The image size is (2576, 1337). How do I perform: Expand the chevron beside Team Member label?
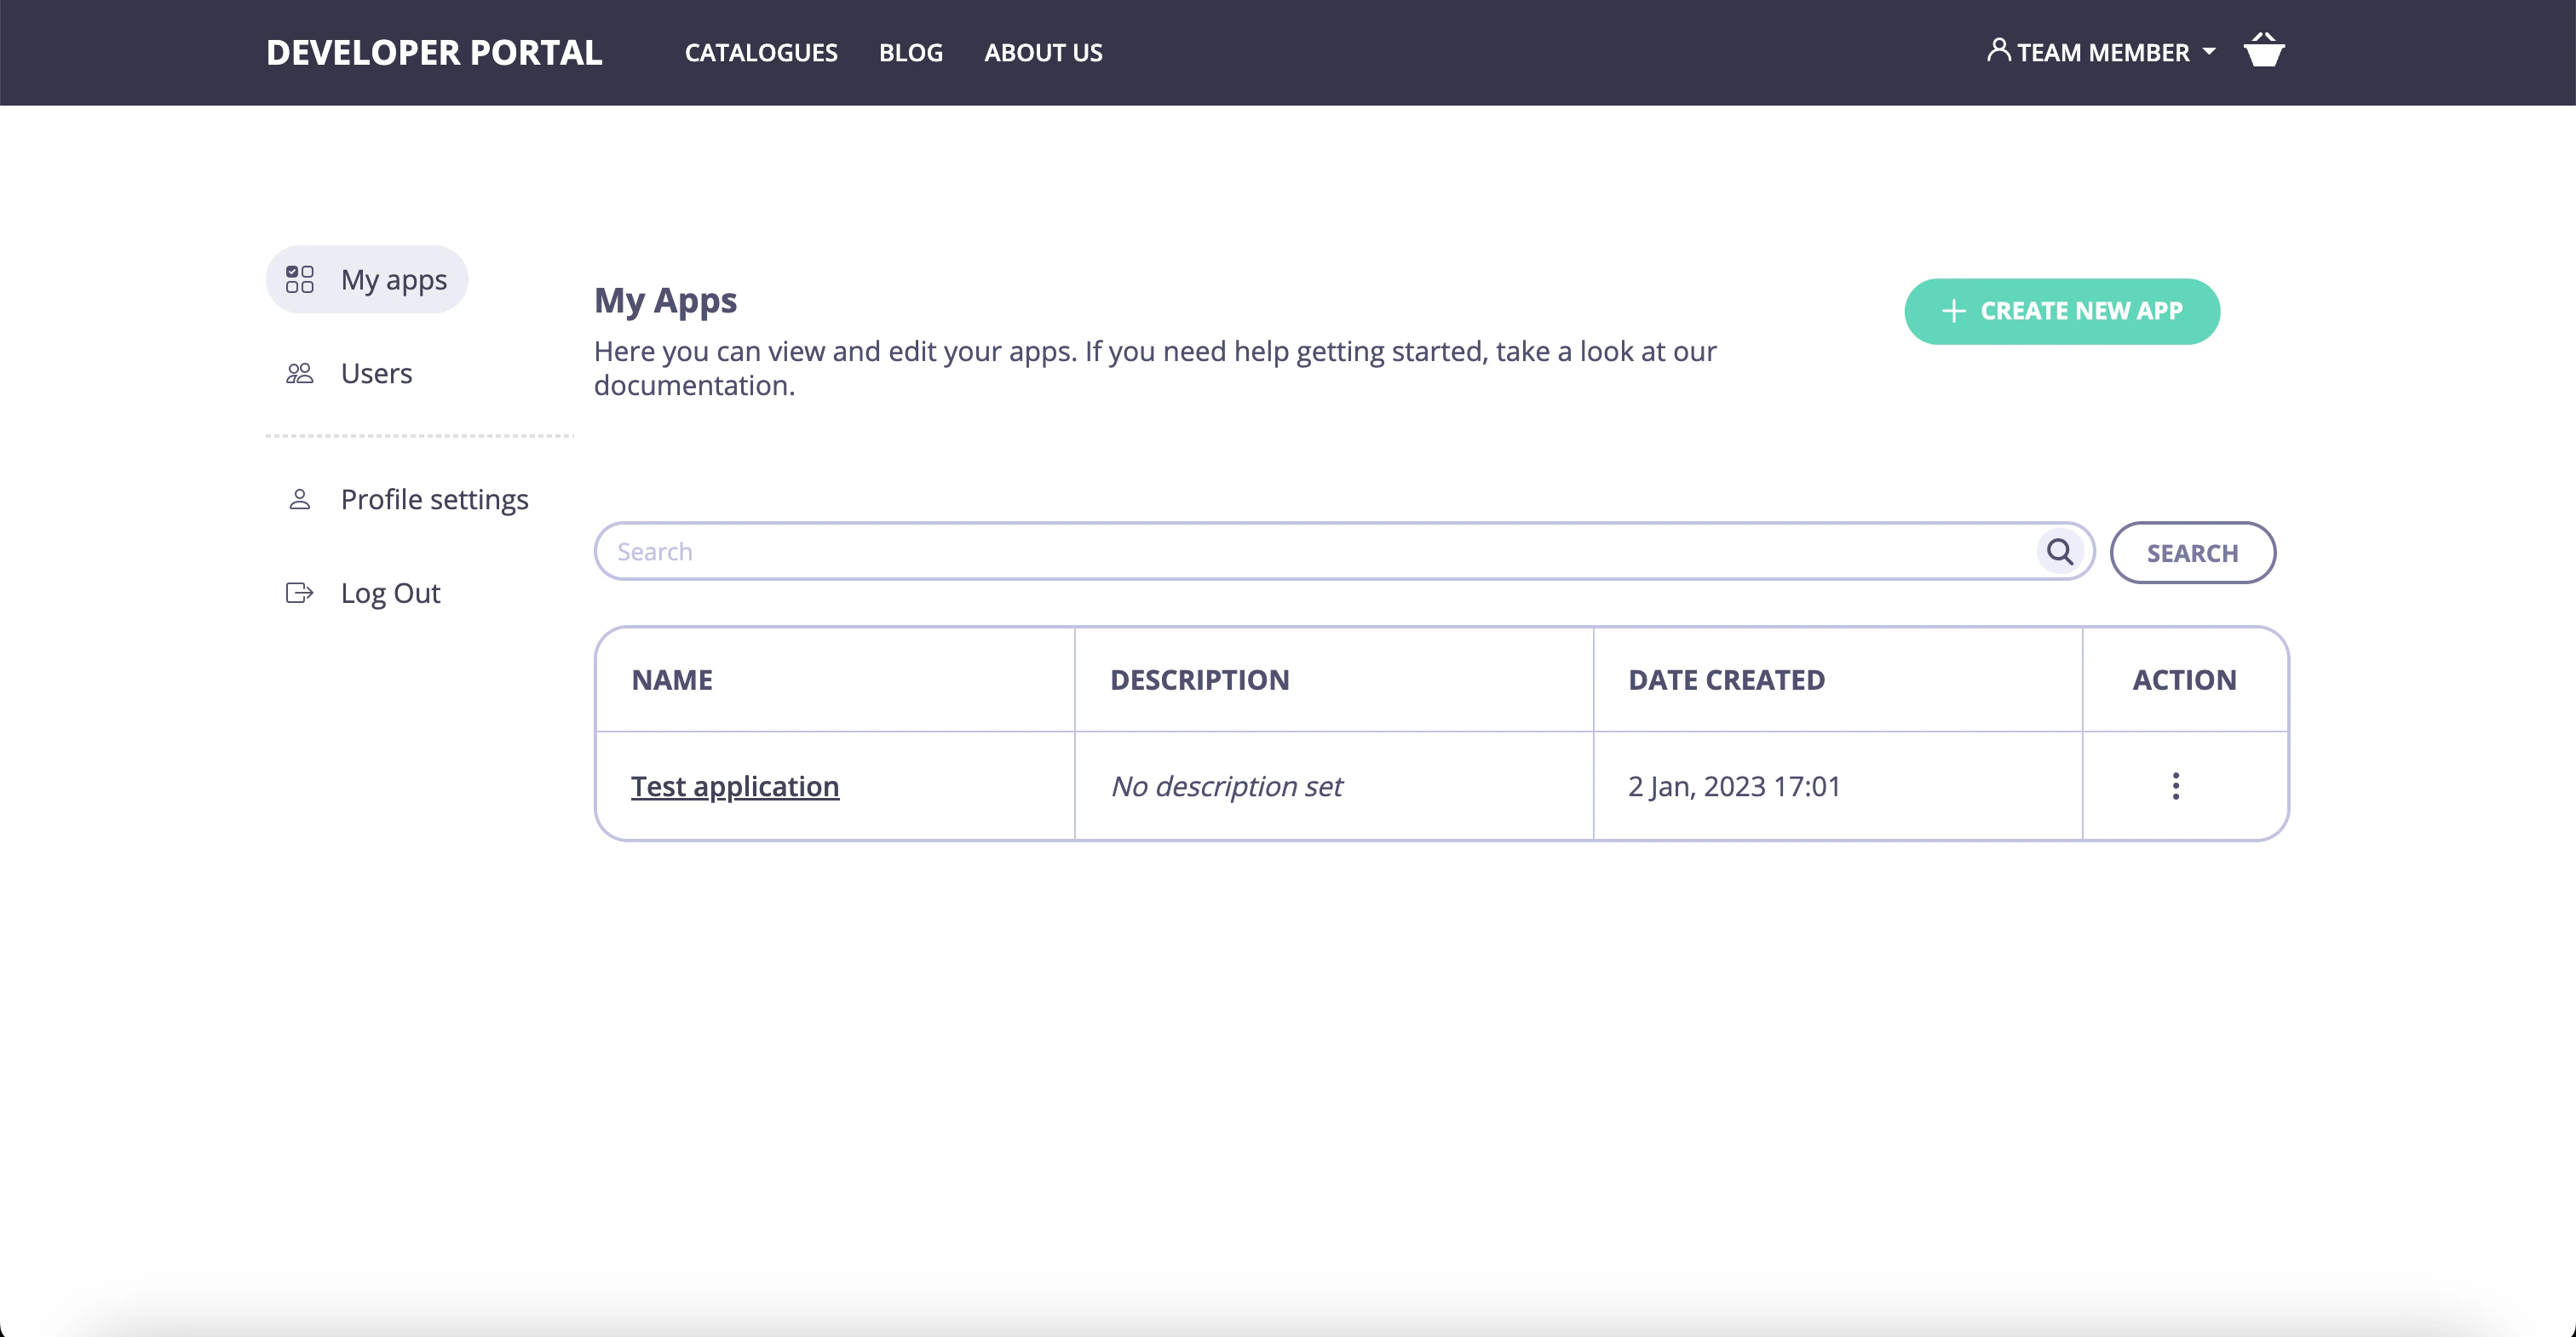click(x=2207, y=54)
